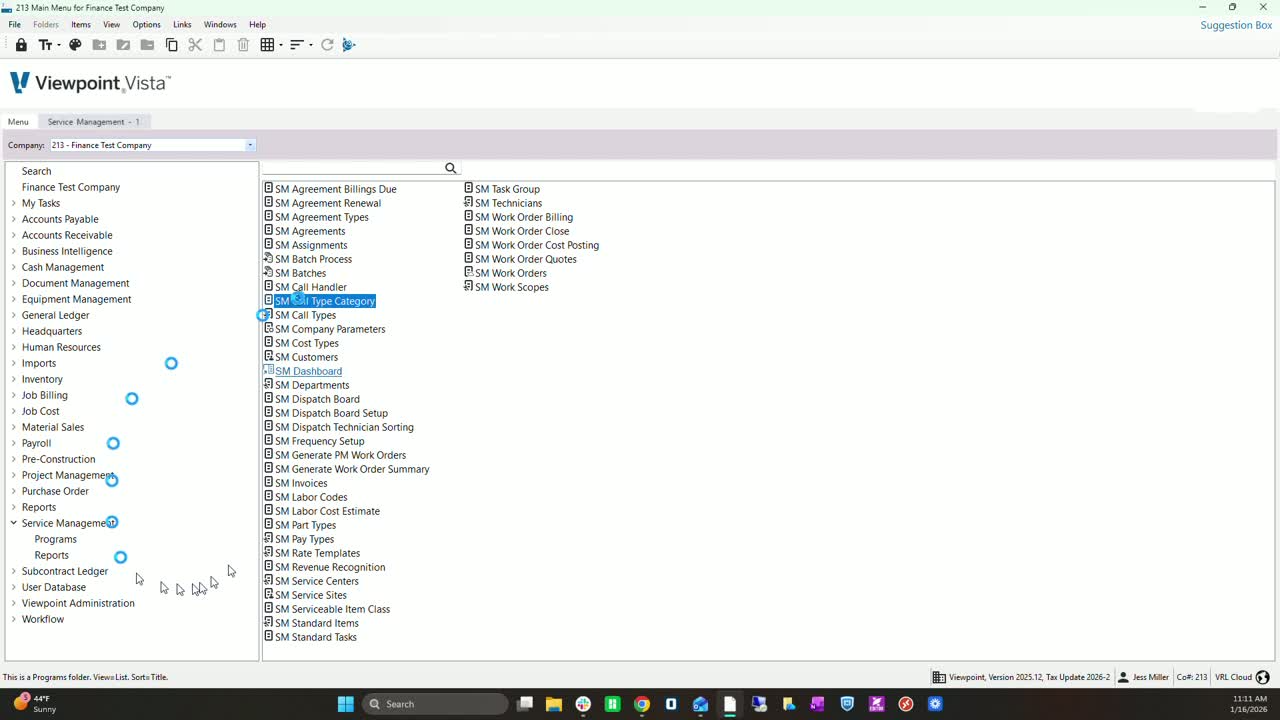Screen dimensions: 1280x720
Task: Open the Windows menu
Action: (220, 24)
